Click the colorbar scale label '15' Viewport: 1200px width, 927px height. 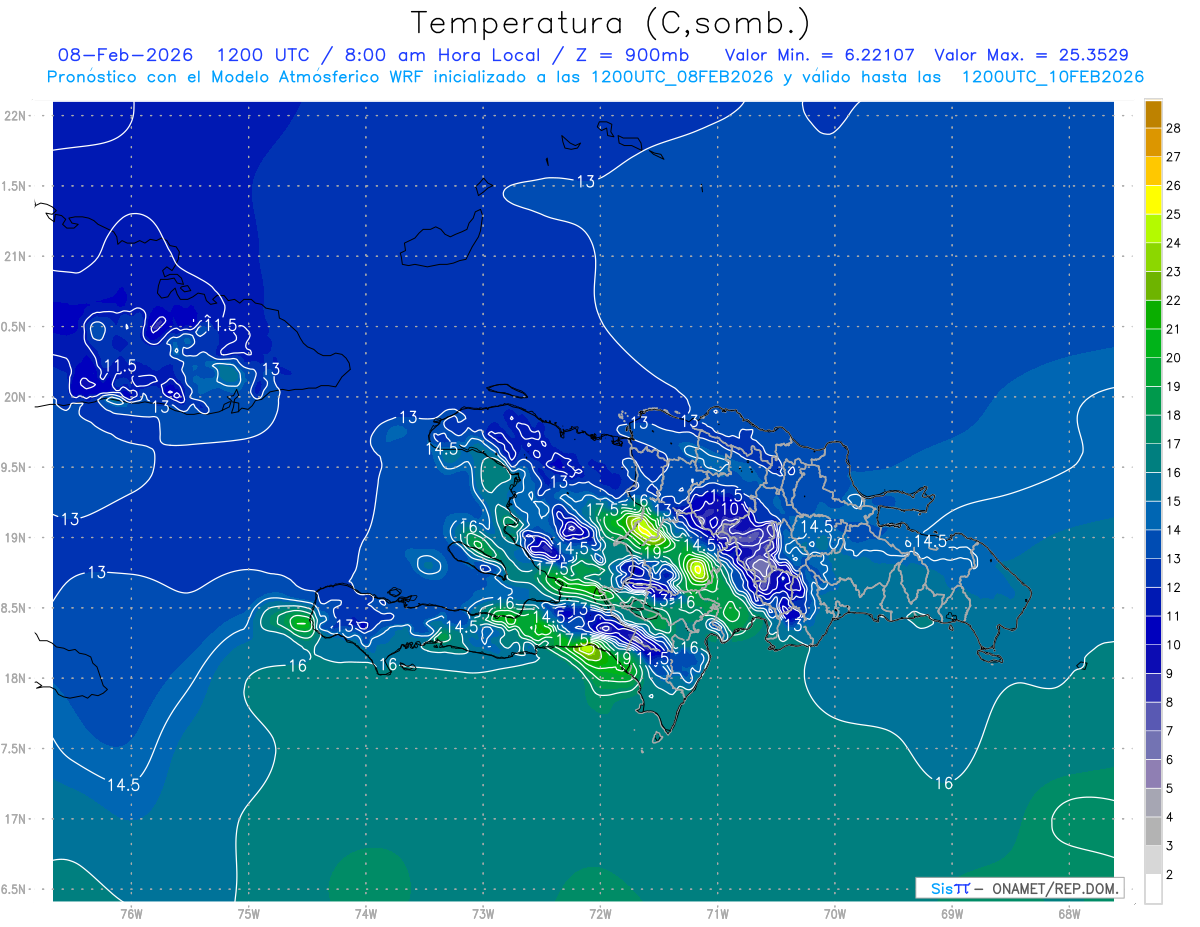click(1174, 501)
